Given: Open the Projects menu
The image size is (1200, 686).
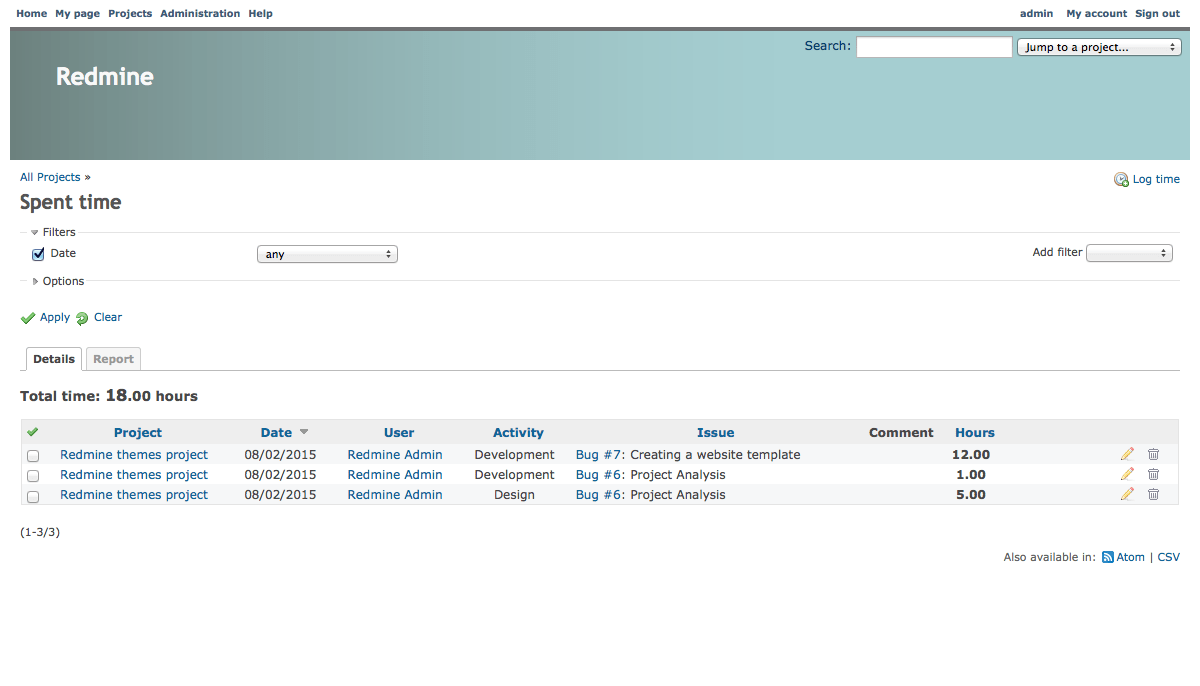Looking at the screenshot, I should click(130, 14).
